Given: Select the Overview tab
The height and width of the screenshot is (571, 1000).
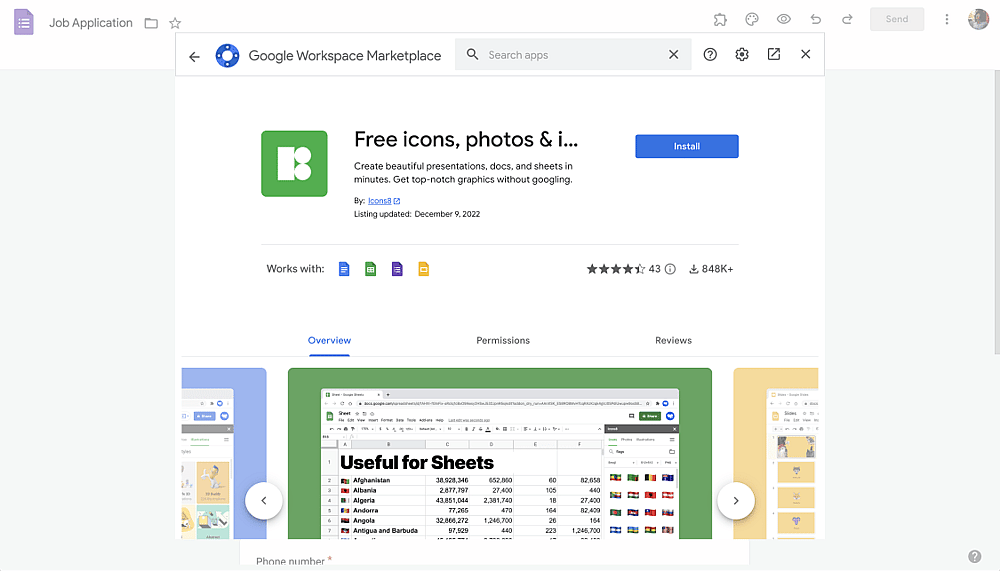Looking at the screenshot, I should (x=329, y=341).
